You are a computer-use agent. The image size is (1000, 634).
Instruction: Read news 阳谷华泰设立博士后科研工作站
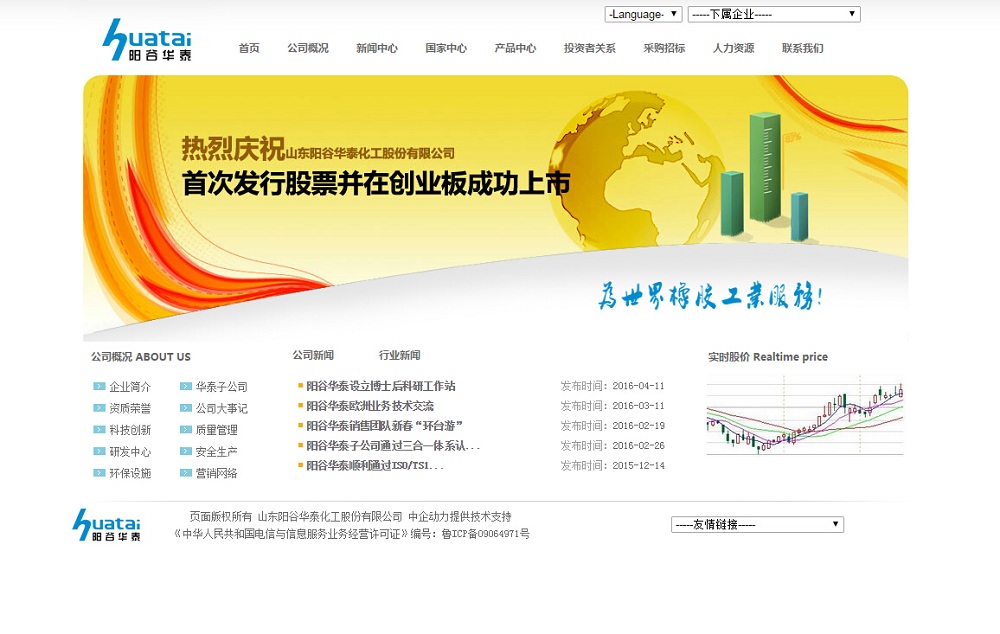point(381,386)
